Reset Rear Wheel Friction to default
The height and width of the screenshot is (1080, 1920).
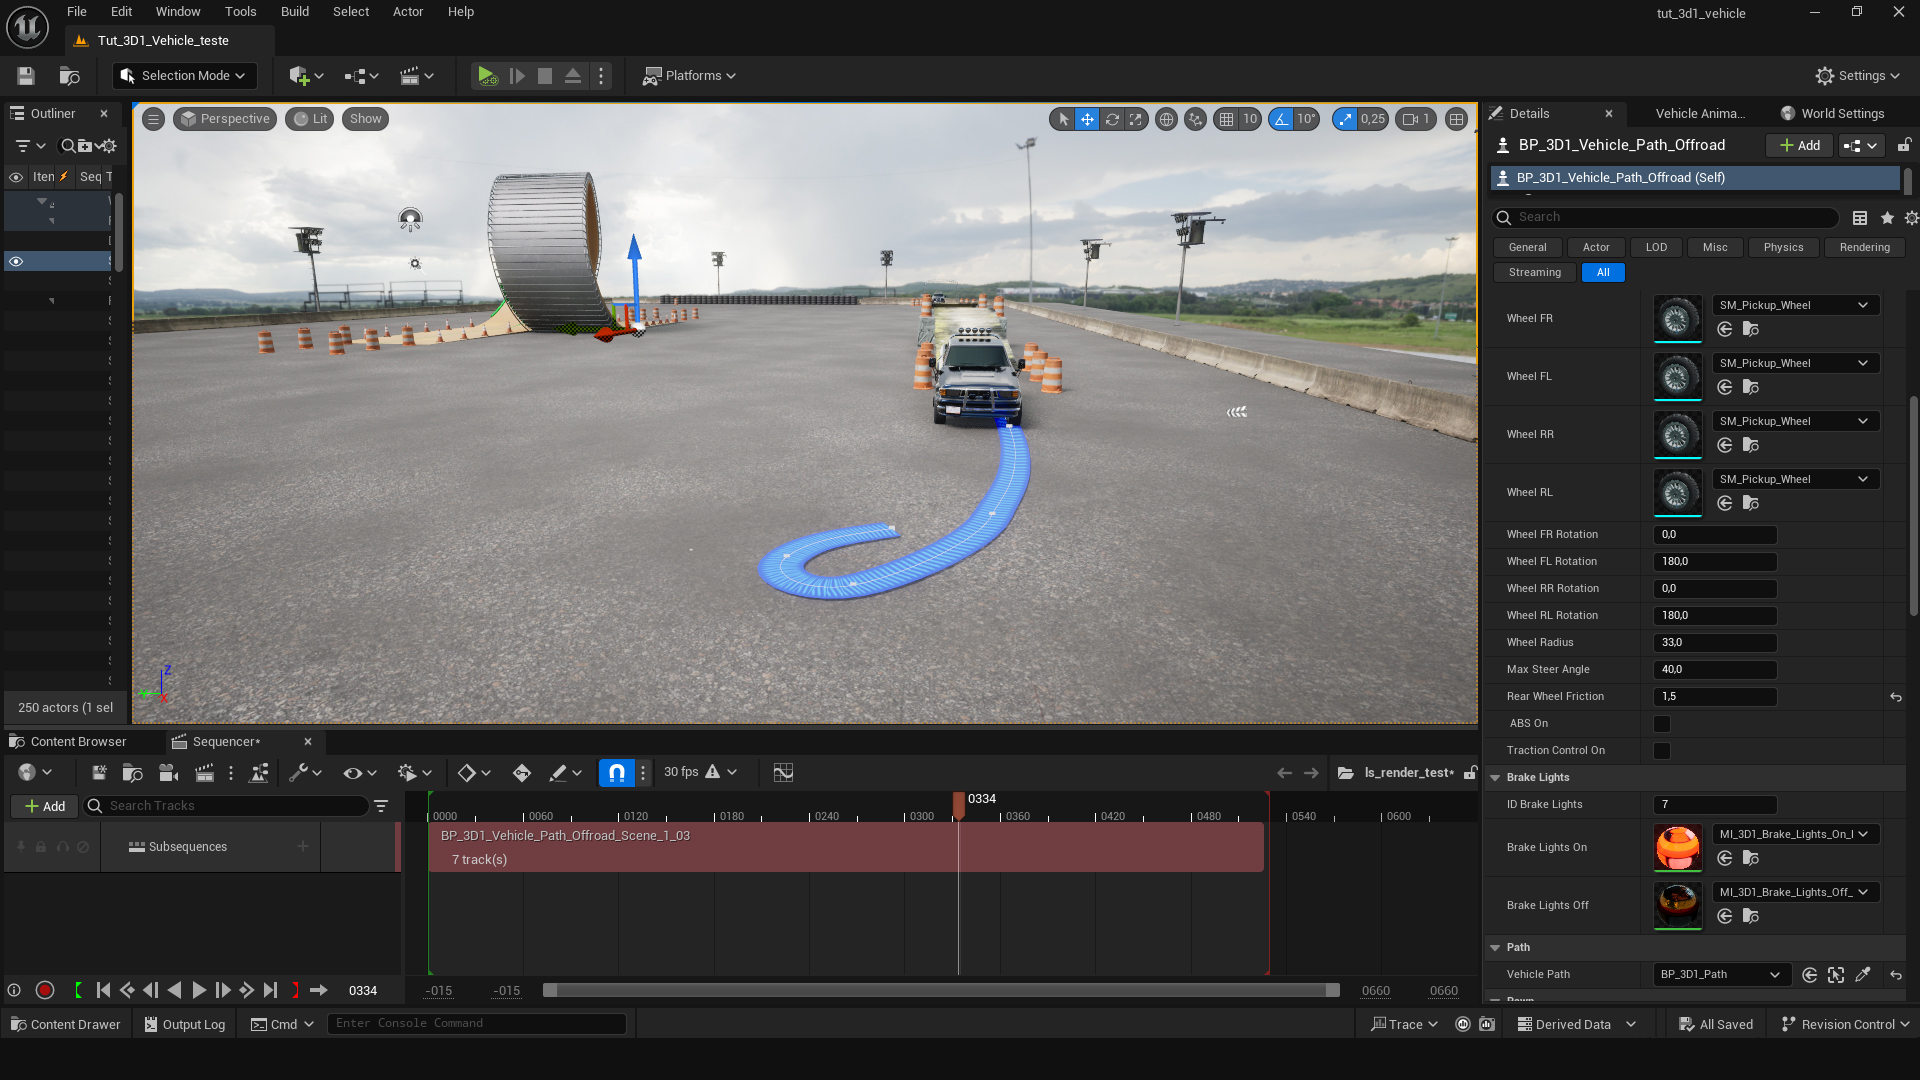point(1895,697)
